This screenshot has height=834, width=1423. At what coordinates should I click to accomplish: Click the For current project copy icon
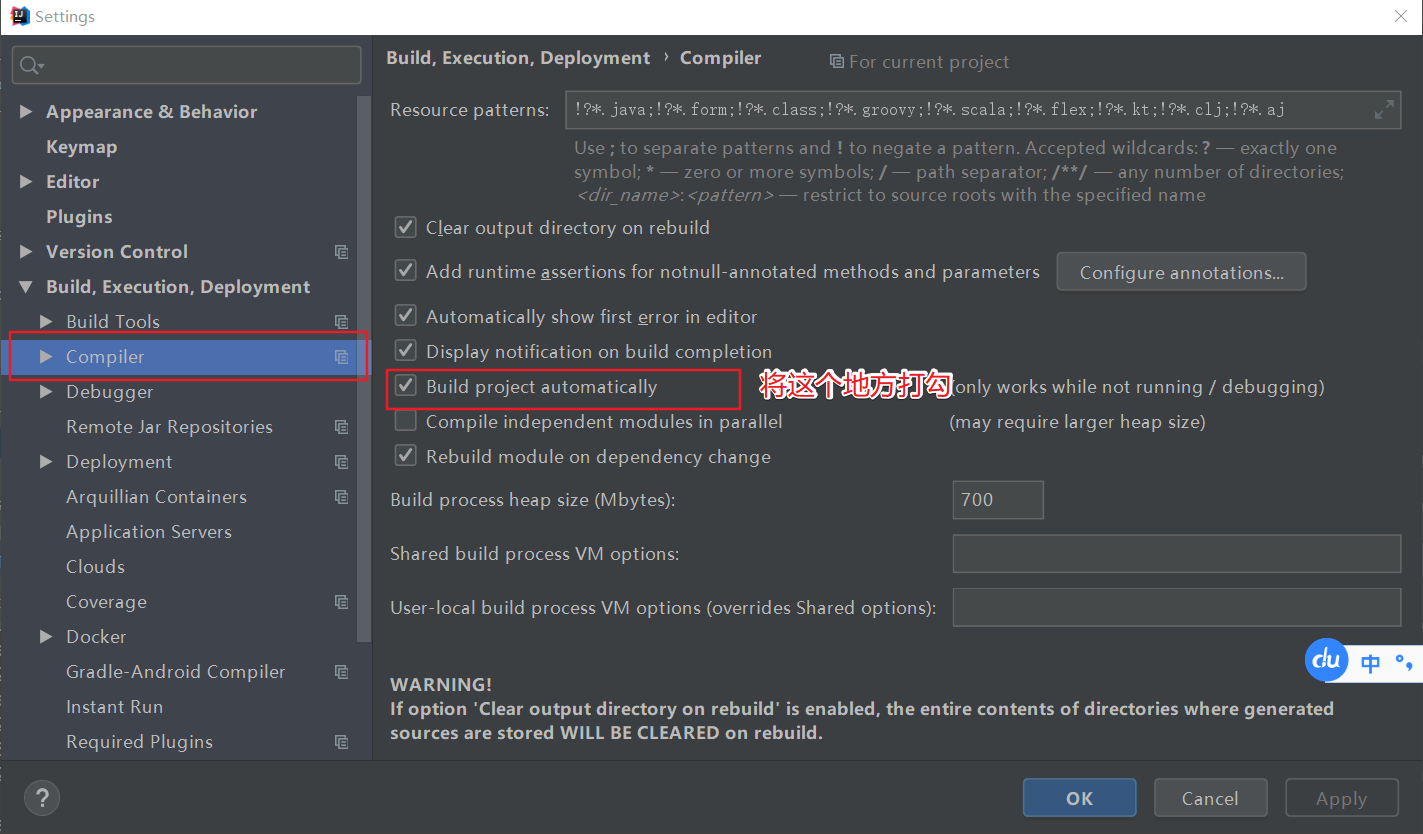click(836, 62)
